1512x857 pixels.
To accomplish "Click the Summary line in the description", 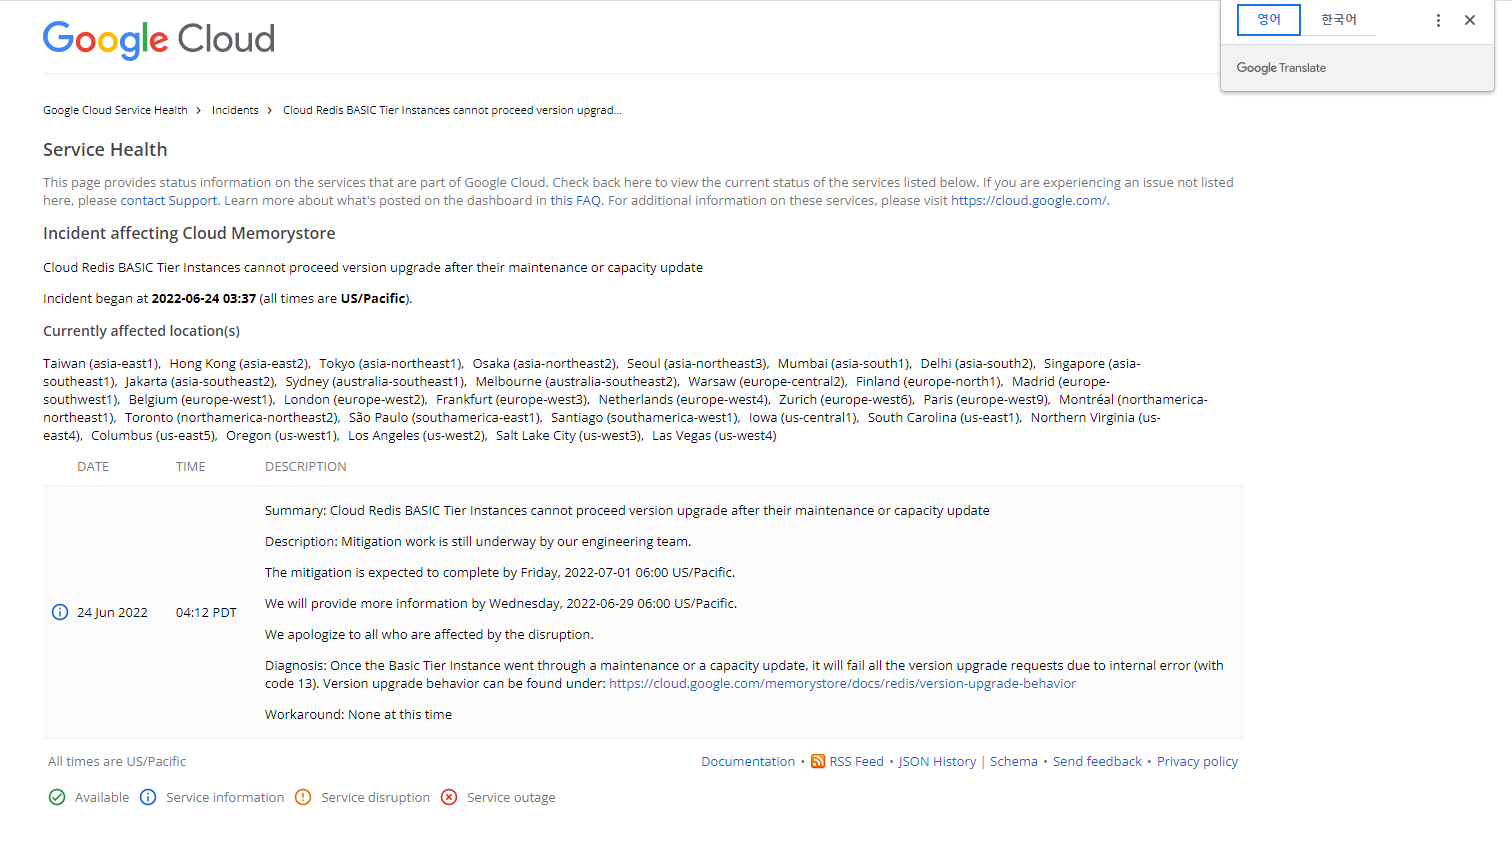I will pyautogui.click(x=627, y=511).
